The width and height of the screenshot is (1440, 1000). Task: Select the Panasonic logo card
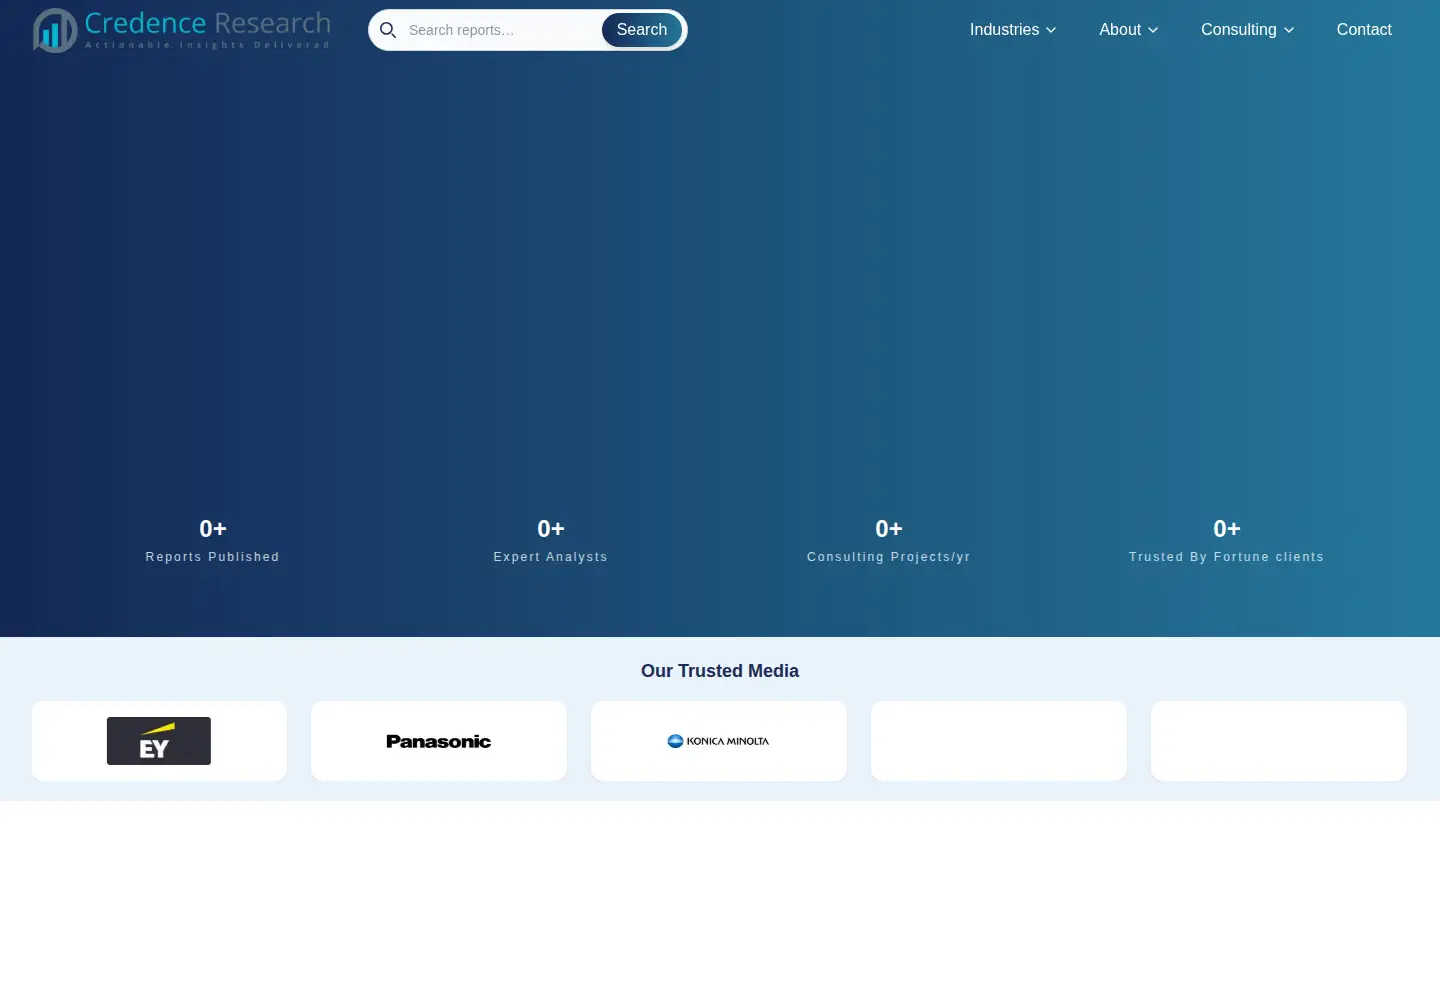click(439, 741)
